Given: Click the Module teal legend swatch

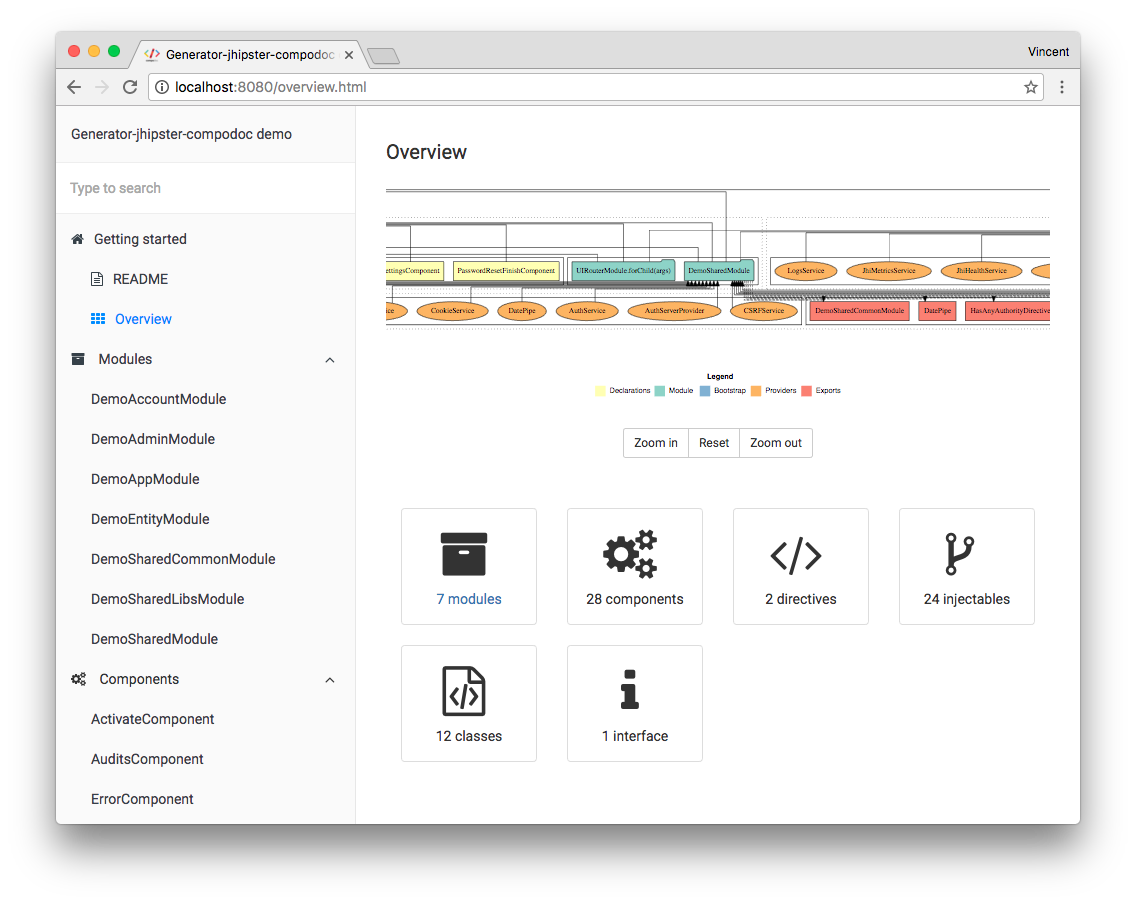Looking at the screenshot, I should 659,391.
